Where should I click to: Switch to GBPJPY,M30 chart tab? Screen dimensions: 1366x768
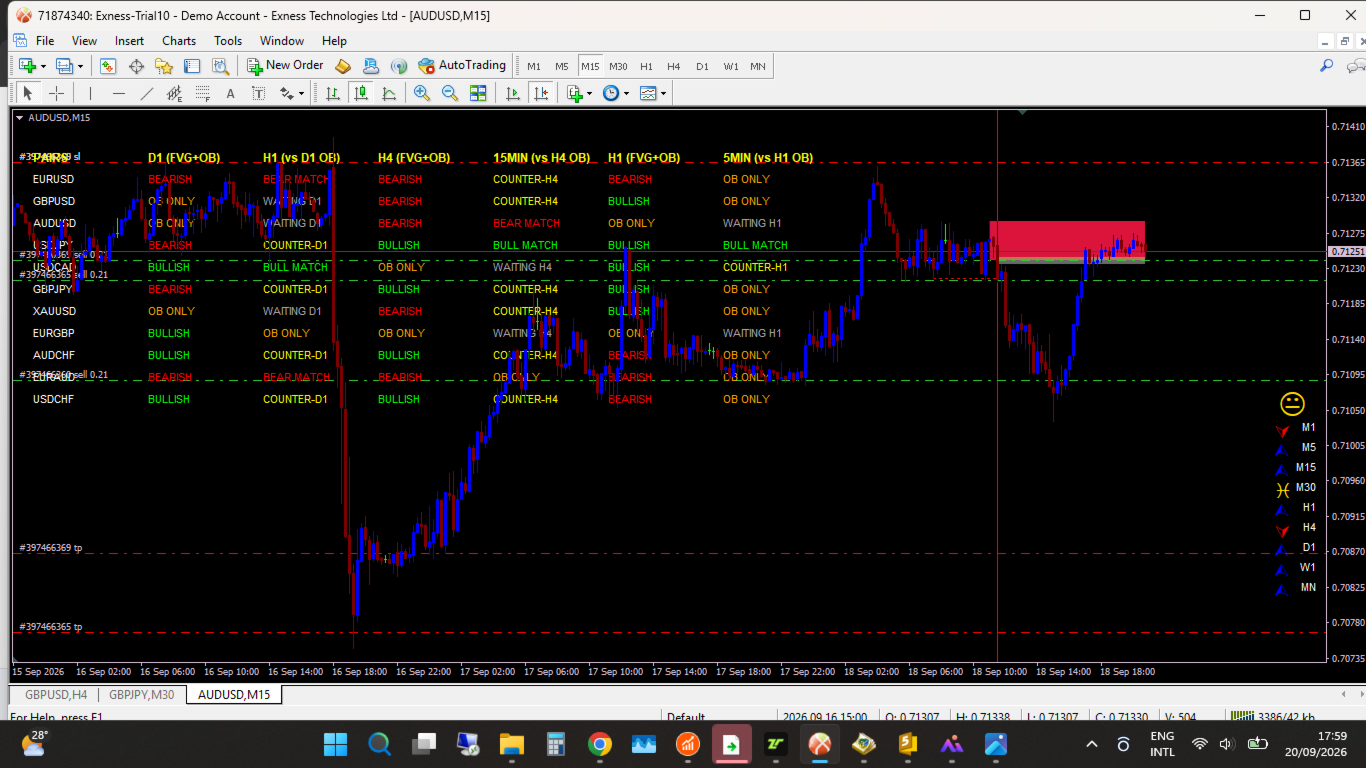[141, 694]
